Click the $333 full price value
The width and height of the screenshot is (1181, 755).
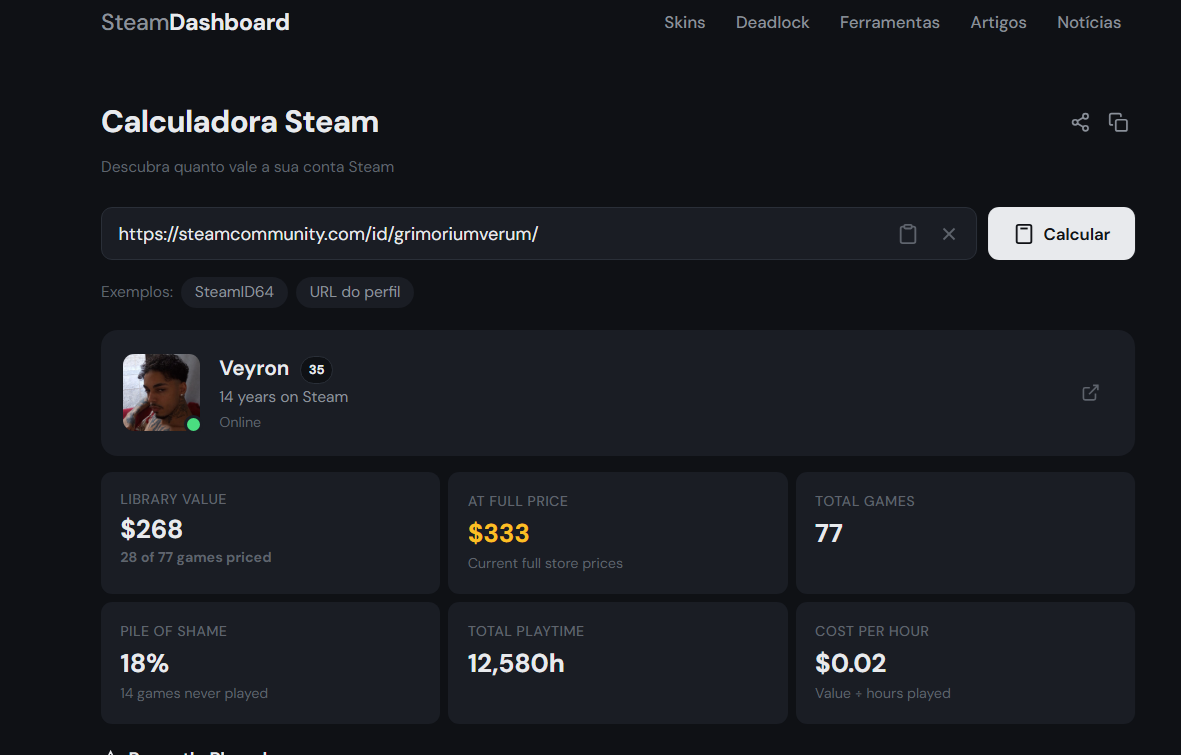coord(499,533)
